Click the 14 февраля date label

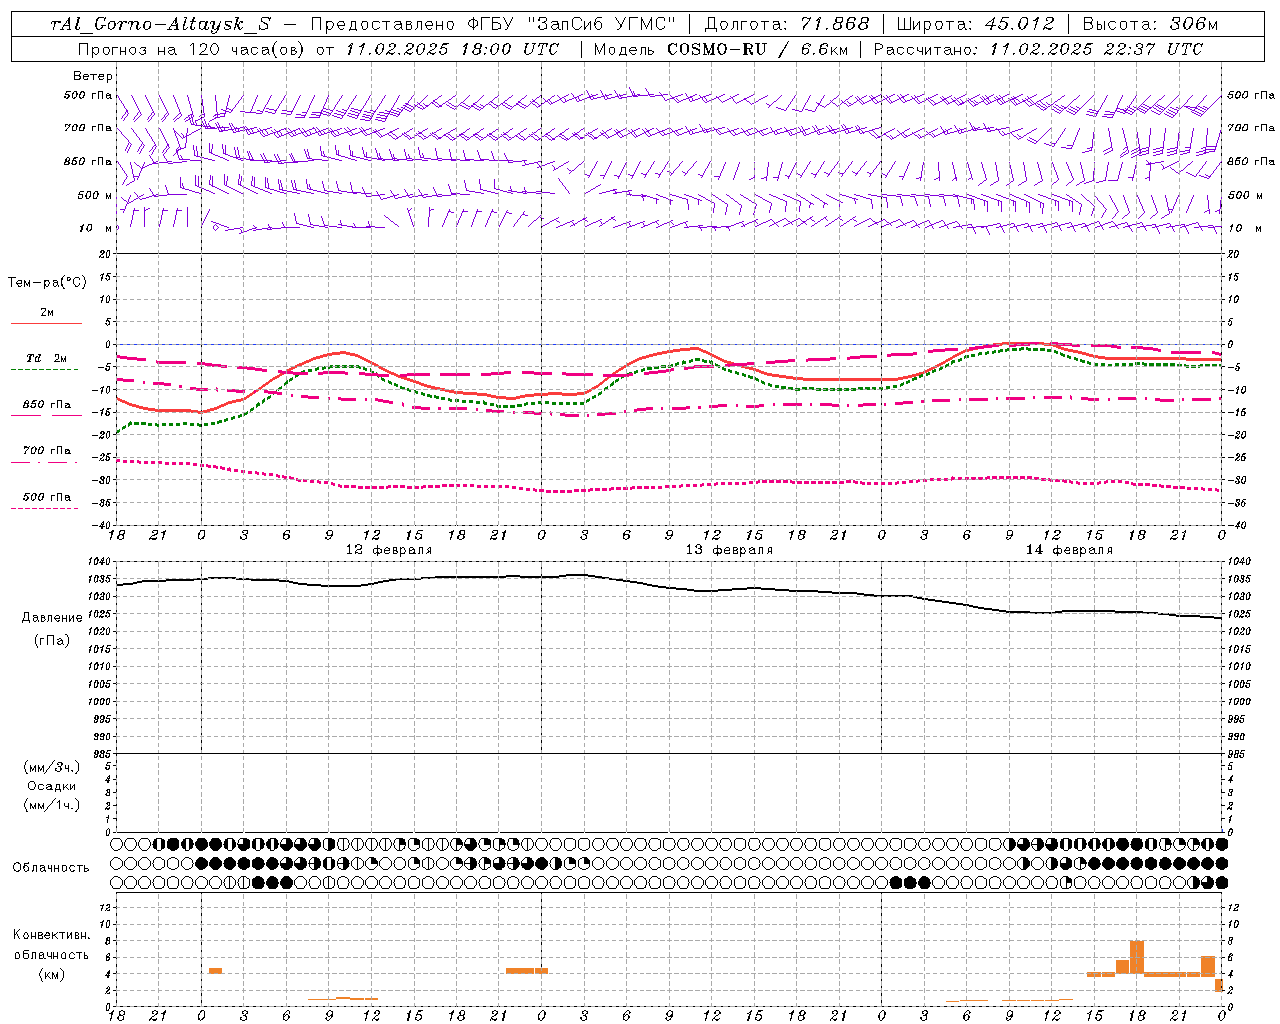[1069, 550]
